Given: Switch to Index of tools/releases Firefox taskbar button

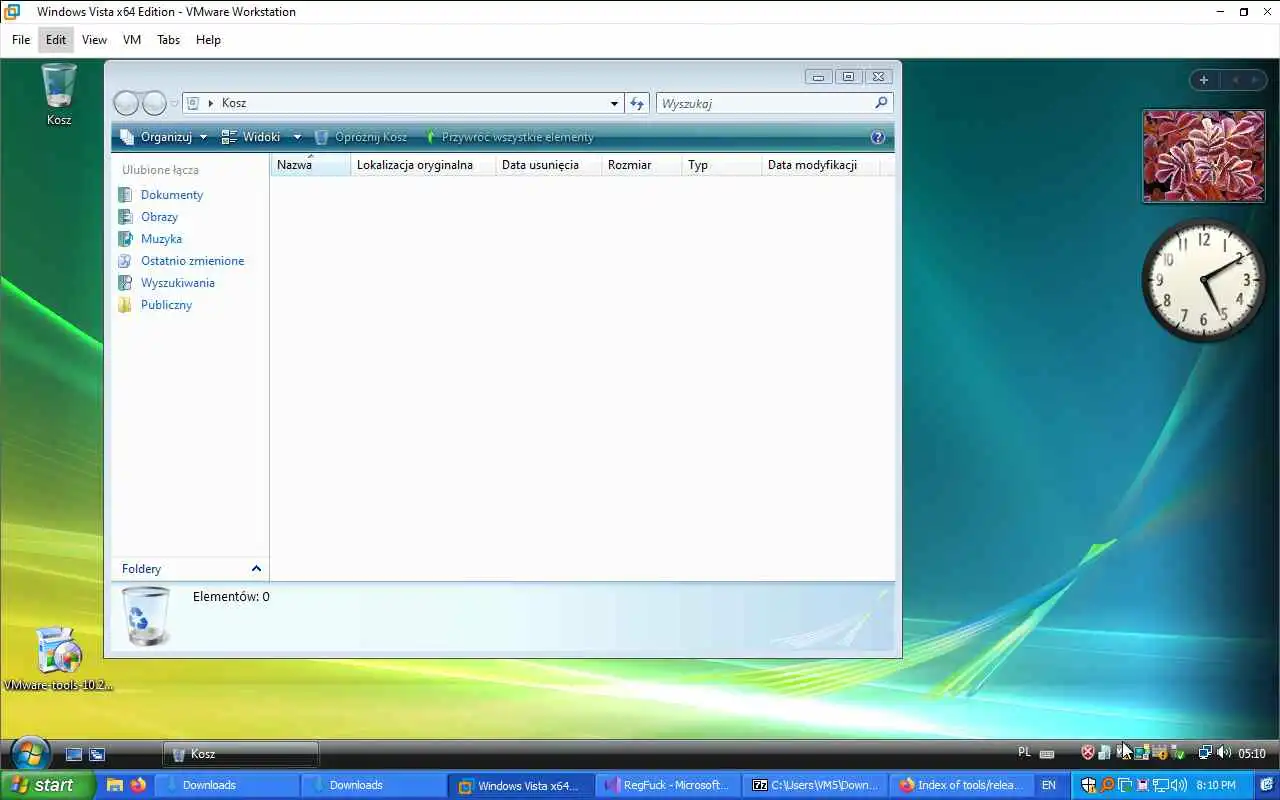Looking at the screenshot, I should (964, 785).
